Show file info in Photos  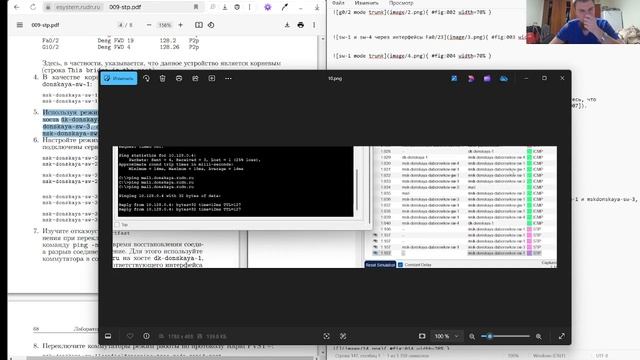pos(146,336)
